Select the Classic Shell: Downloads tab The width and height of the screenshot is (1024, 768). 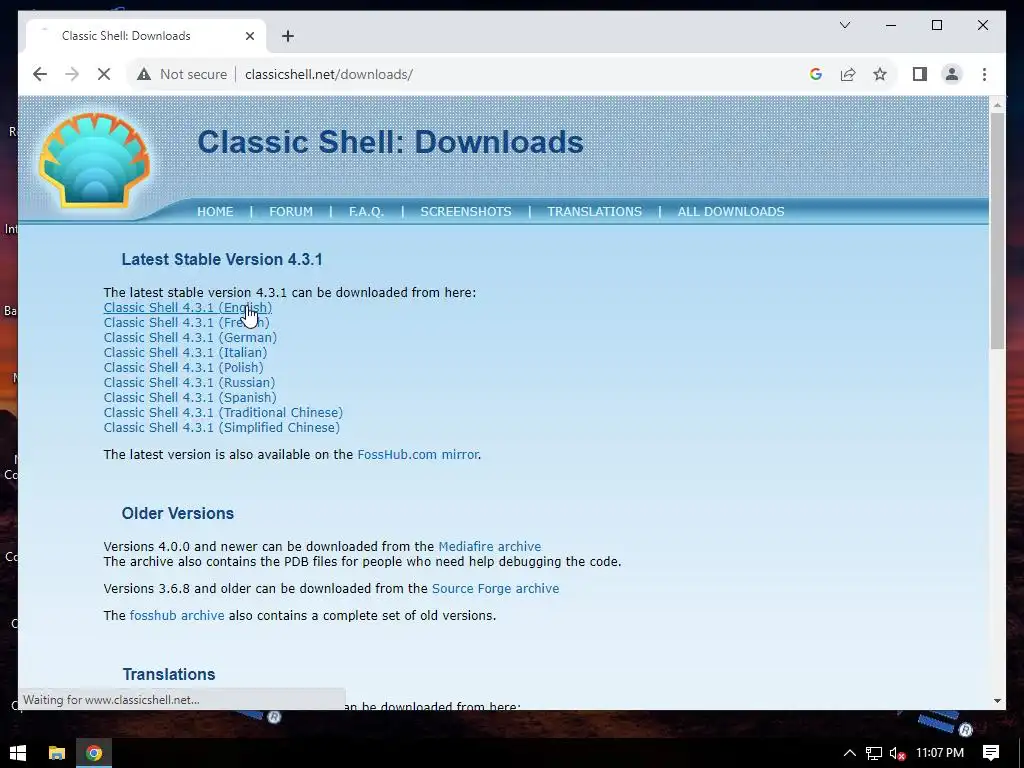pos(146,36)
